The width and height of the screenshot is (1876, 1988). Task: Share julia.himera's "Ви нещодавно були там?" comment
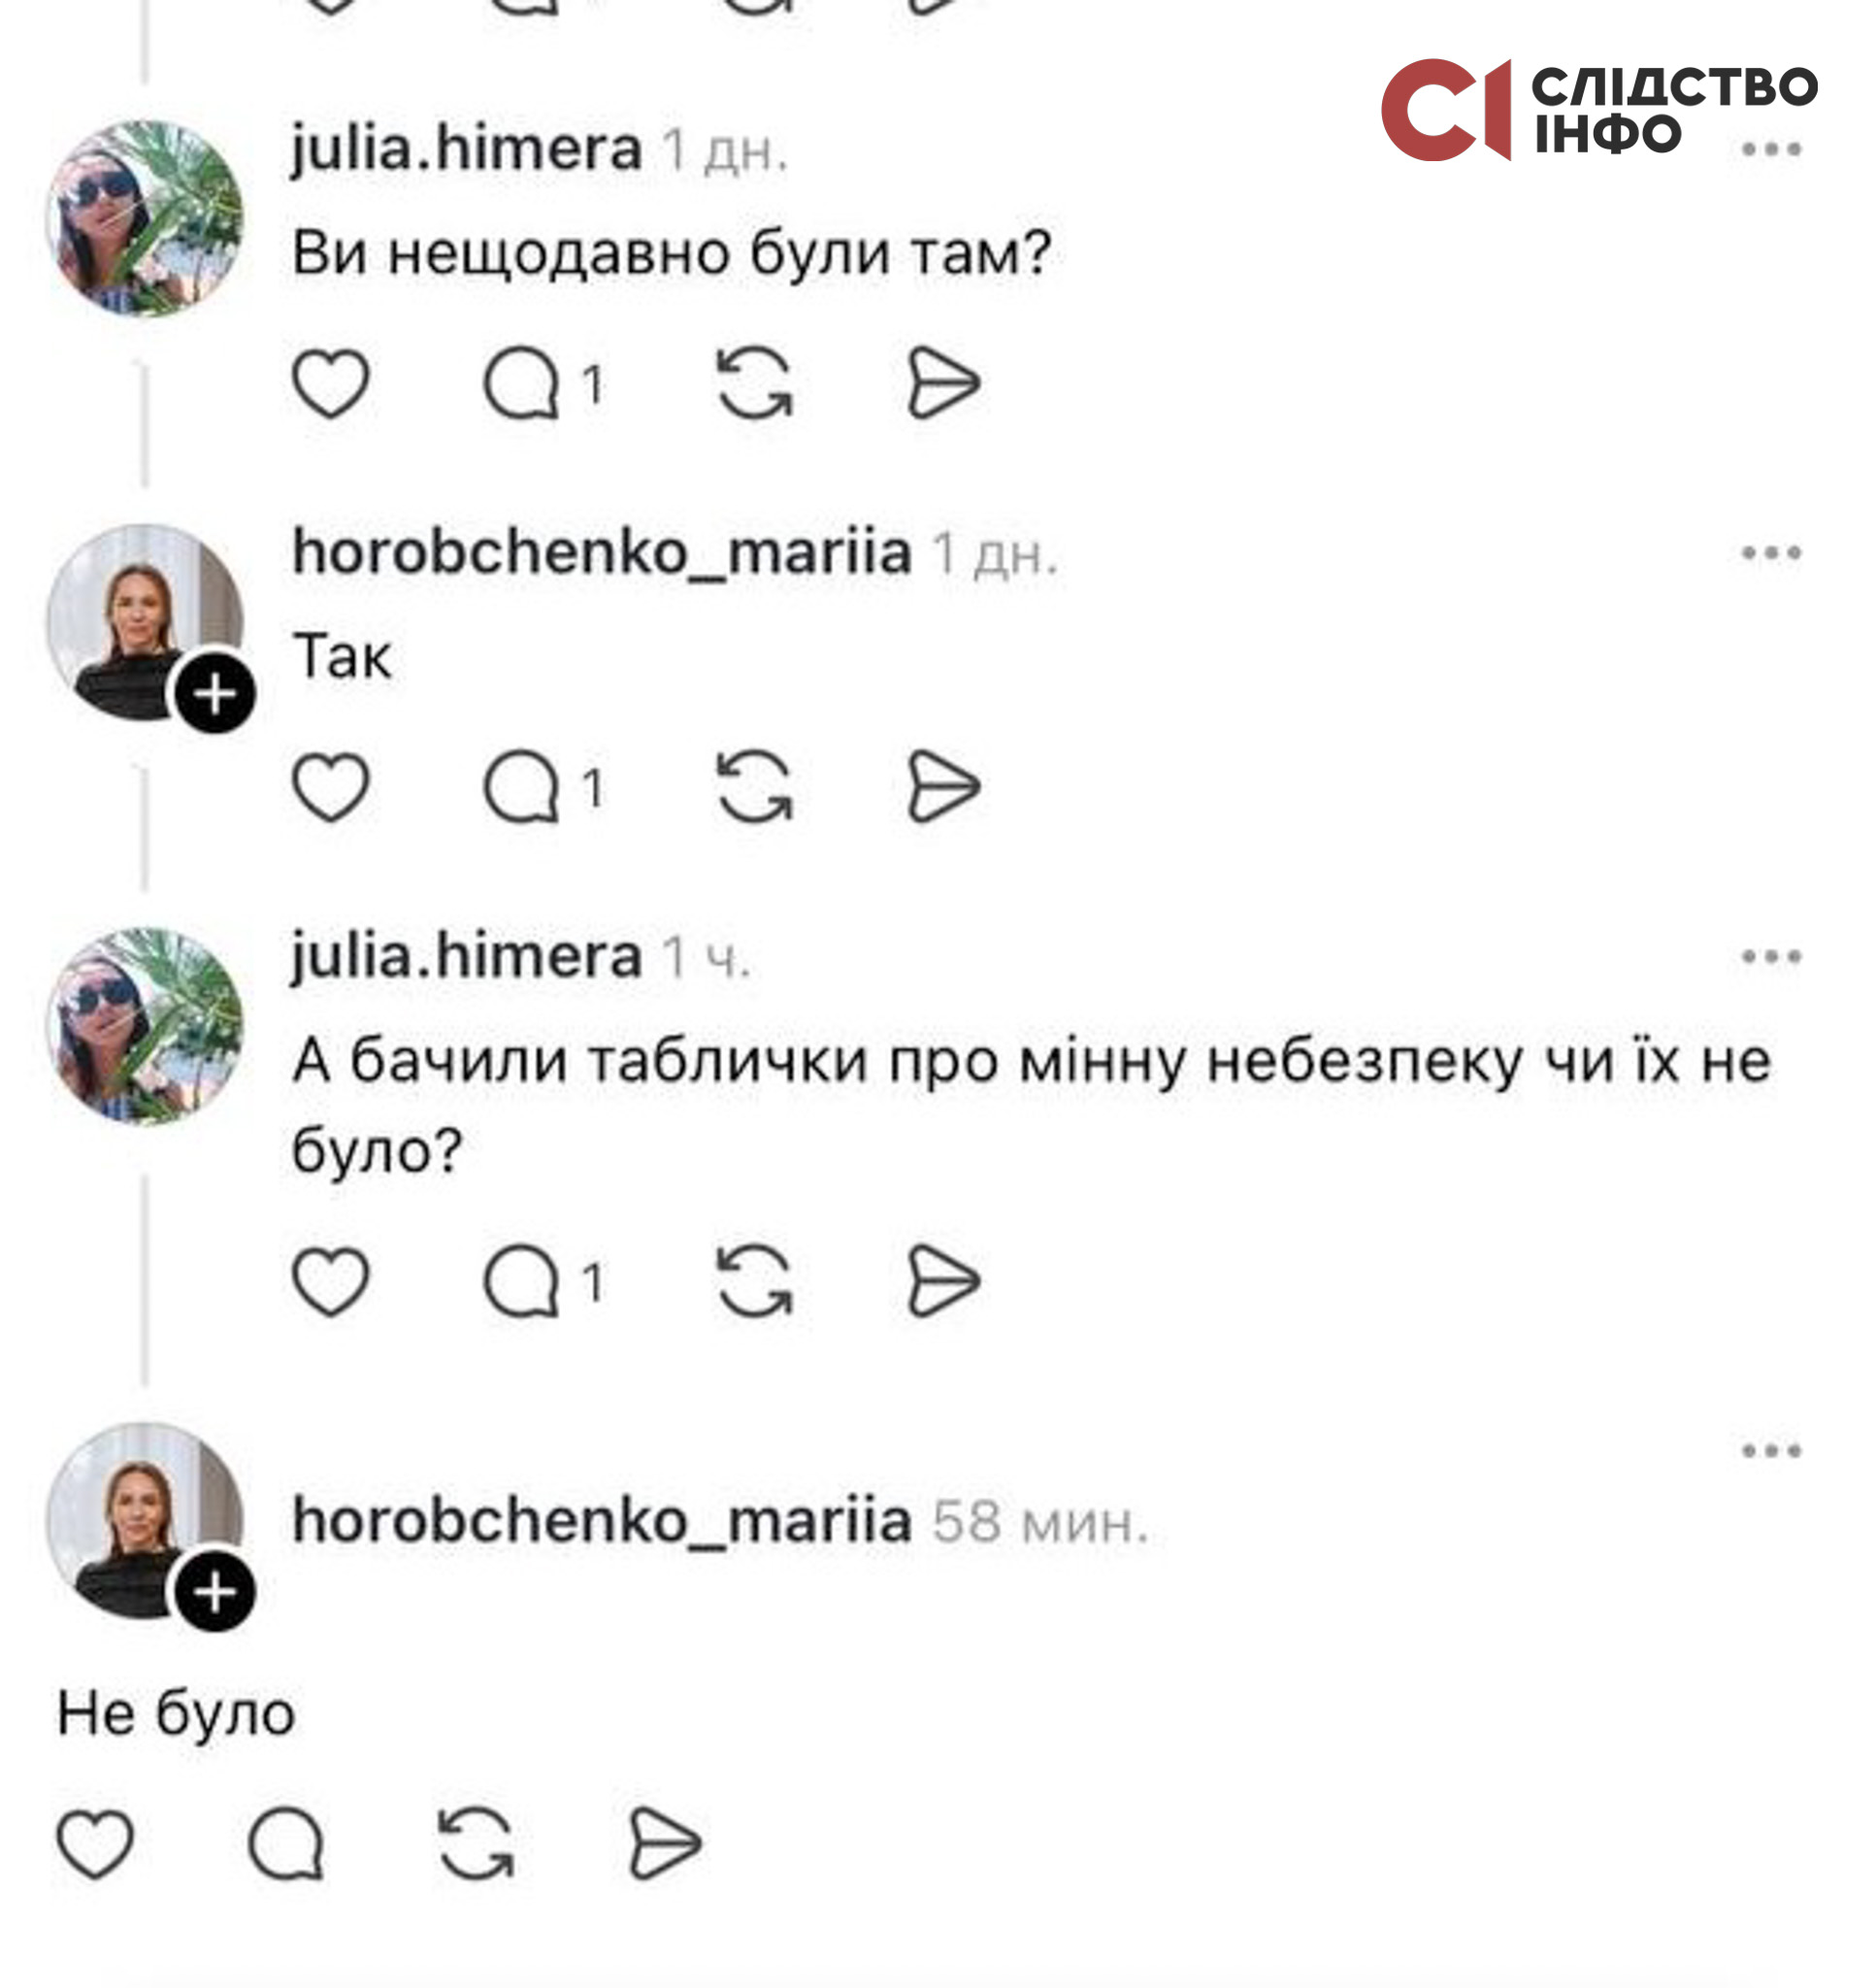(x=942, y=384)
